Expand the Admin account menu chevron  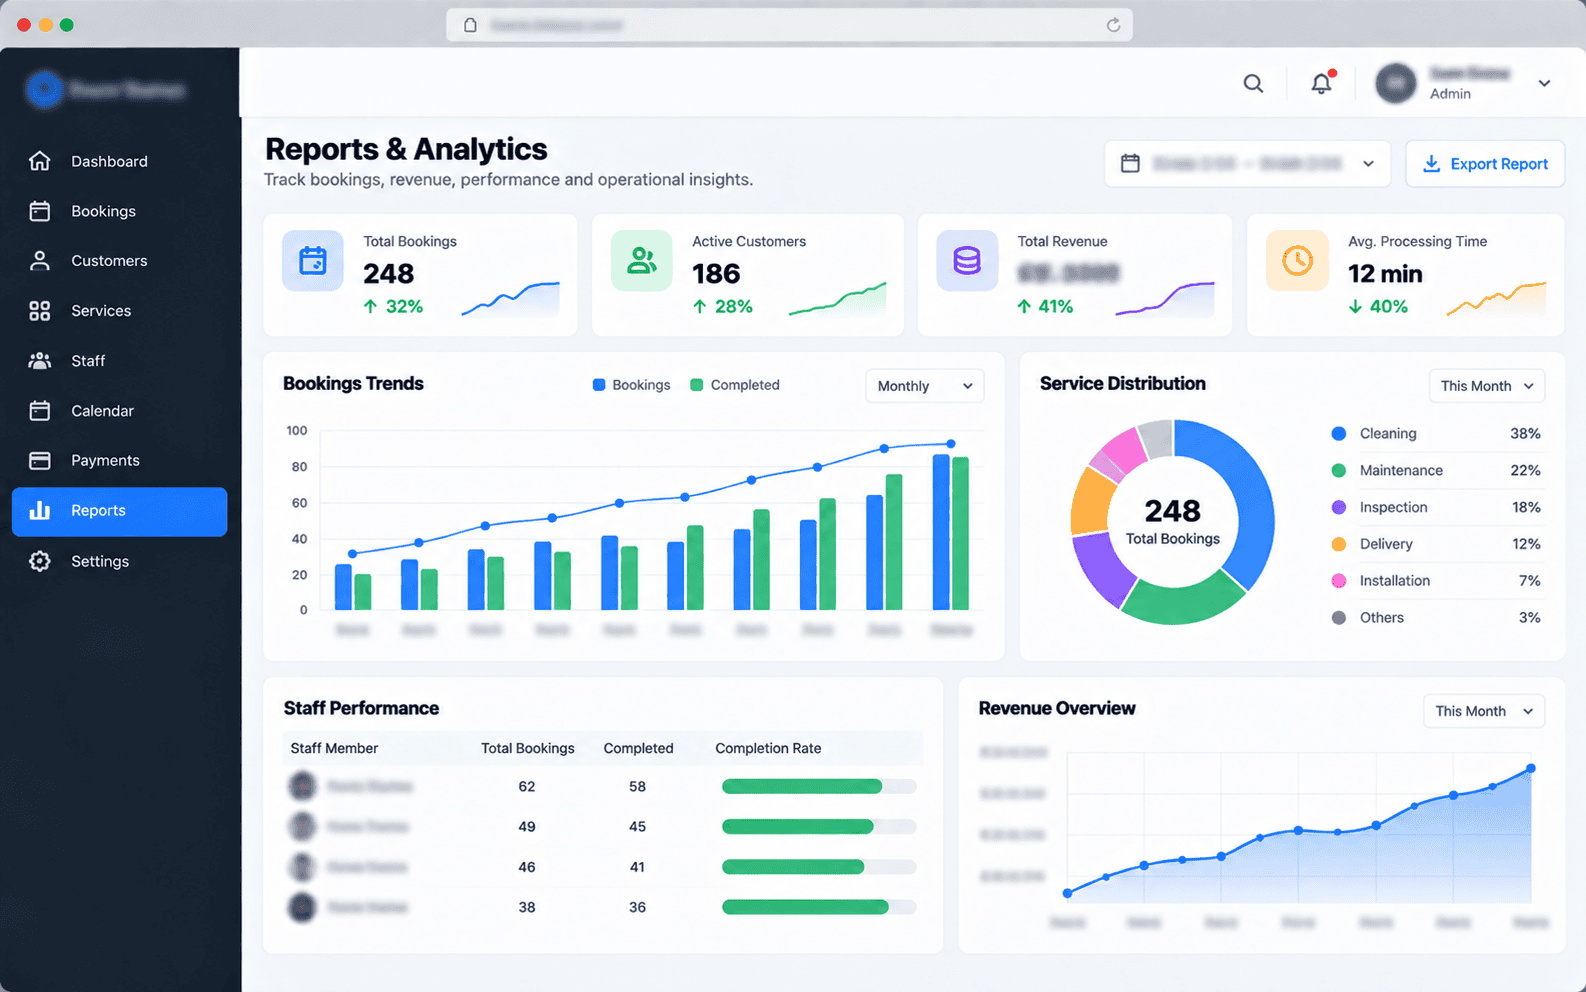(1544, 83)
